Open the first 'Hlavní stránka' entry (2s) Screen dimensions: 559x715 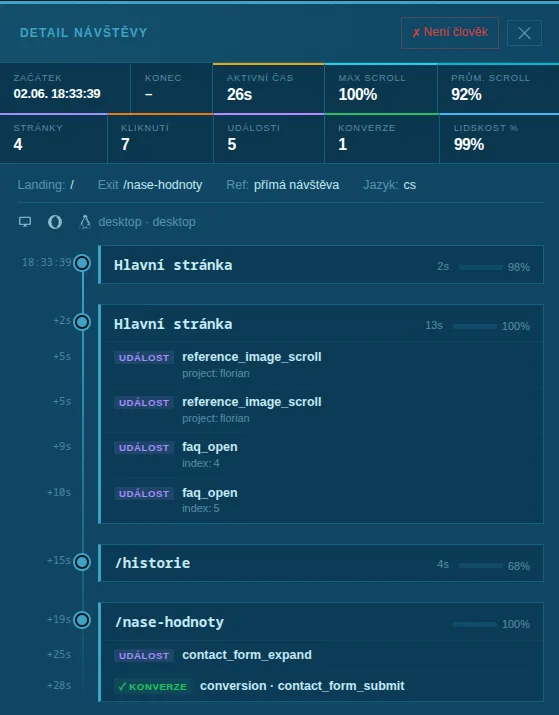tap(321, 265)
